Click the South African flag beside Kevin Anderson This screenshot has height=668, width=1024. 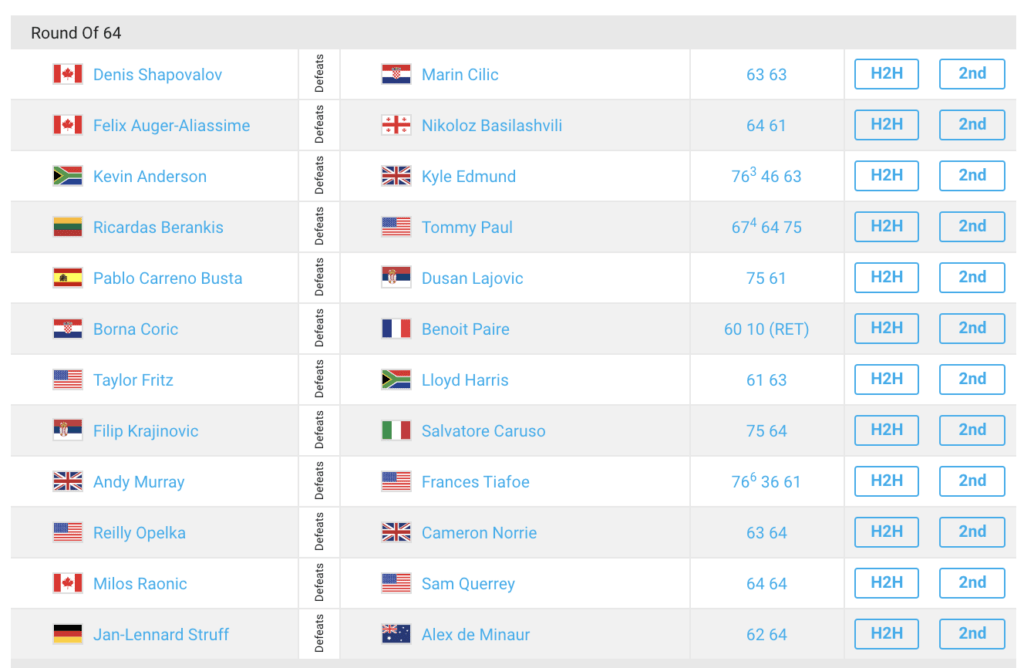[68, 176]
